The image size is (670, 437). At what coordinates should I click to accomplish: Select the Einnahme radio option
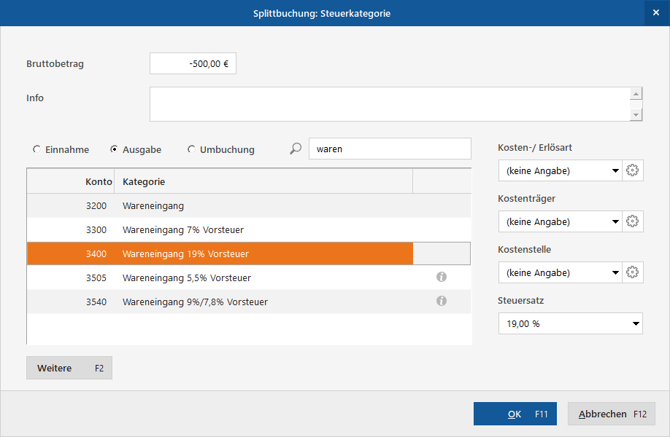tap(37, 150)
